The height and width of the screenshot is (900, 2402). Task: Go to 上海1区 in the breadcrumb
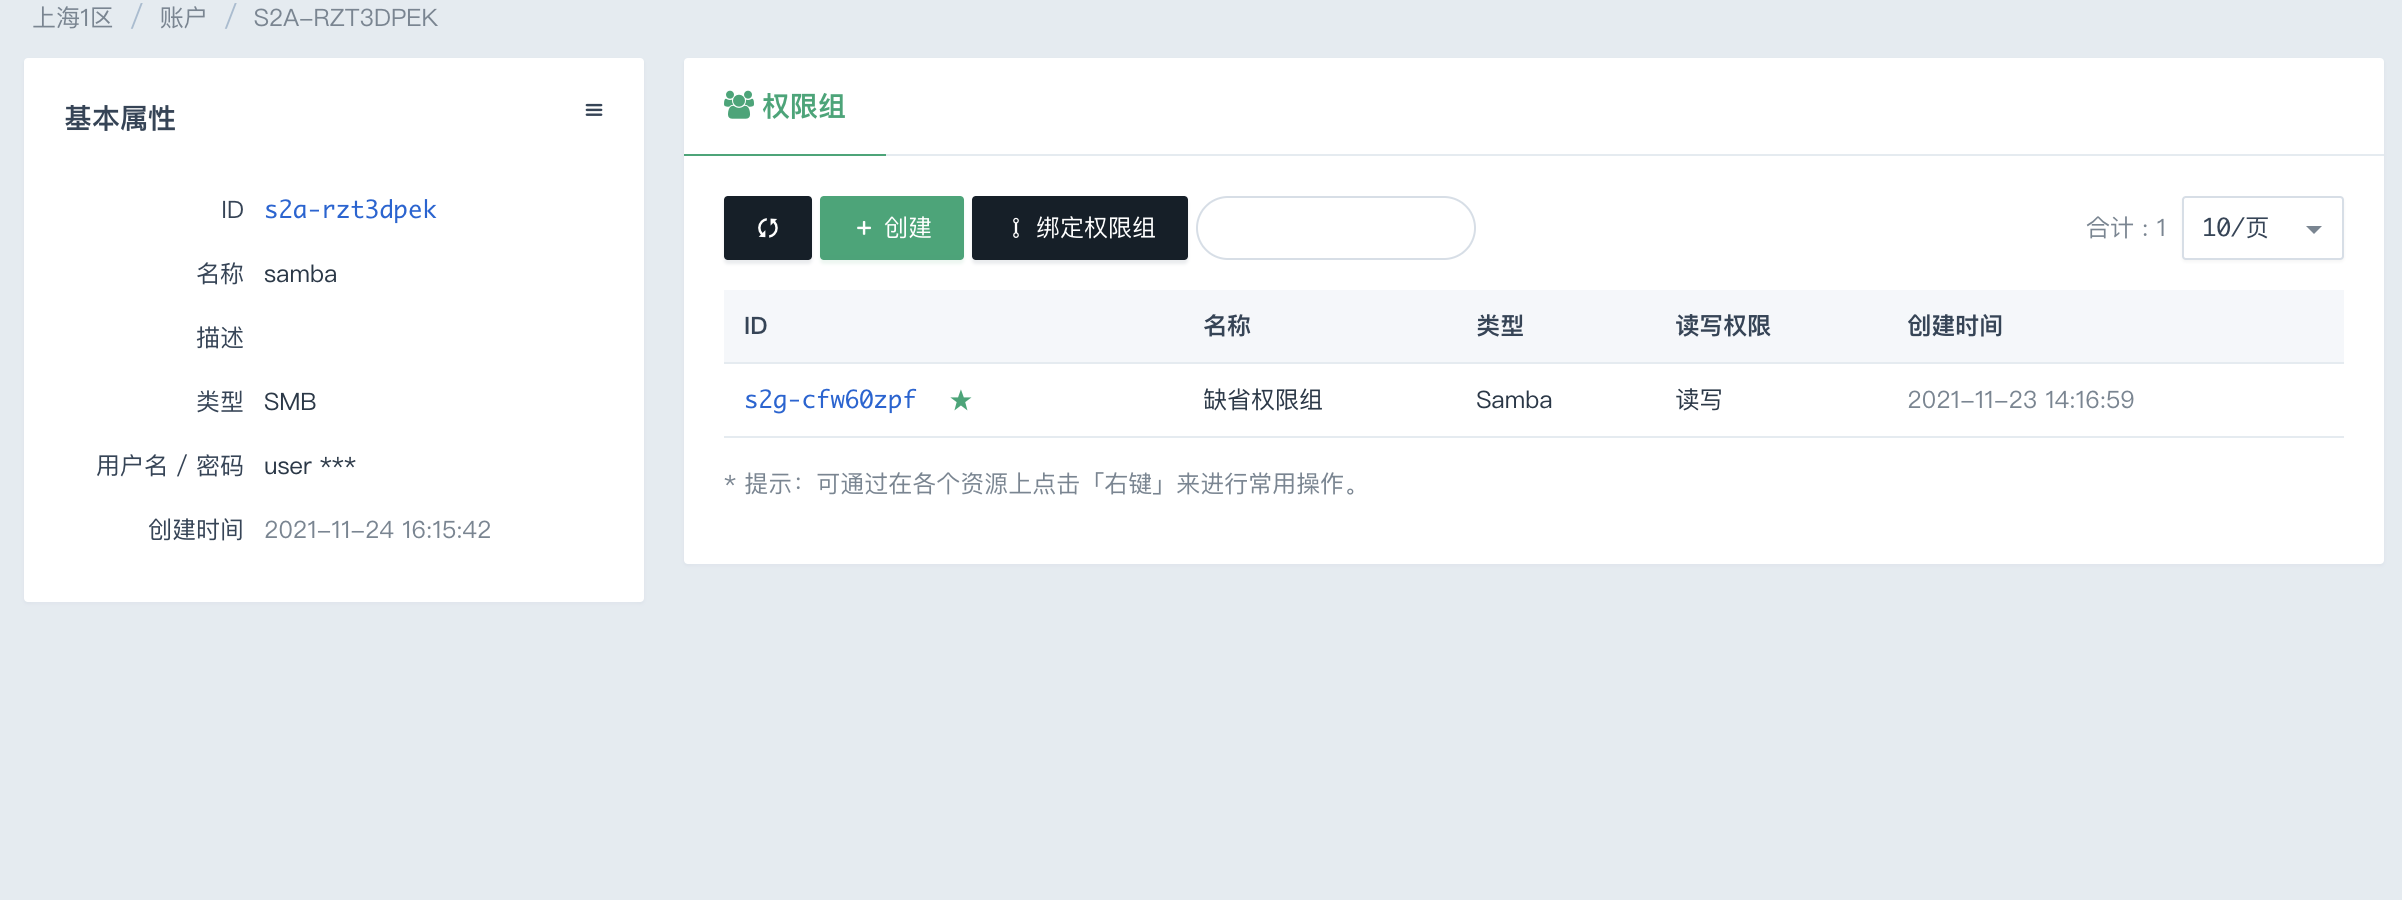[x=72, y=18]
